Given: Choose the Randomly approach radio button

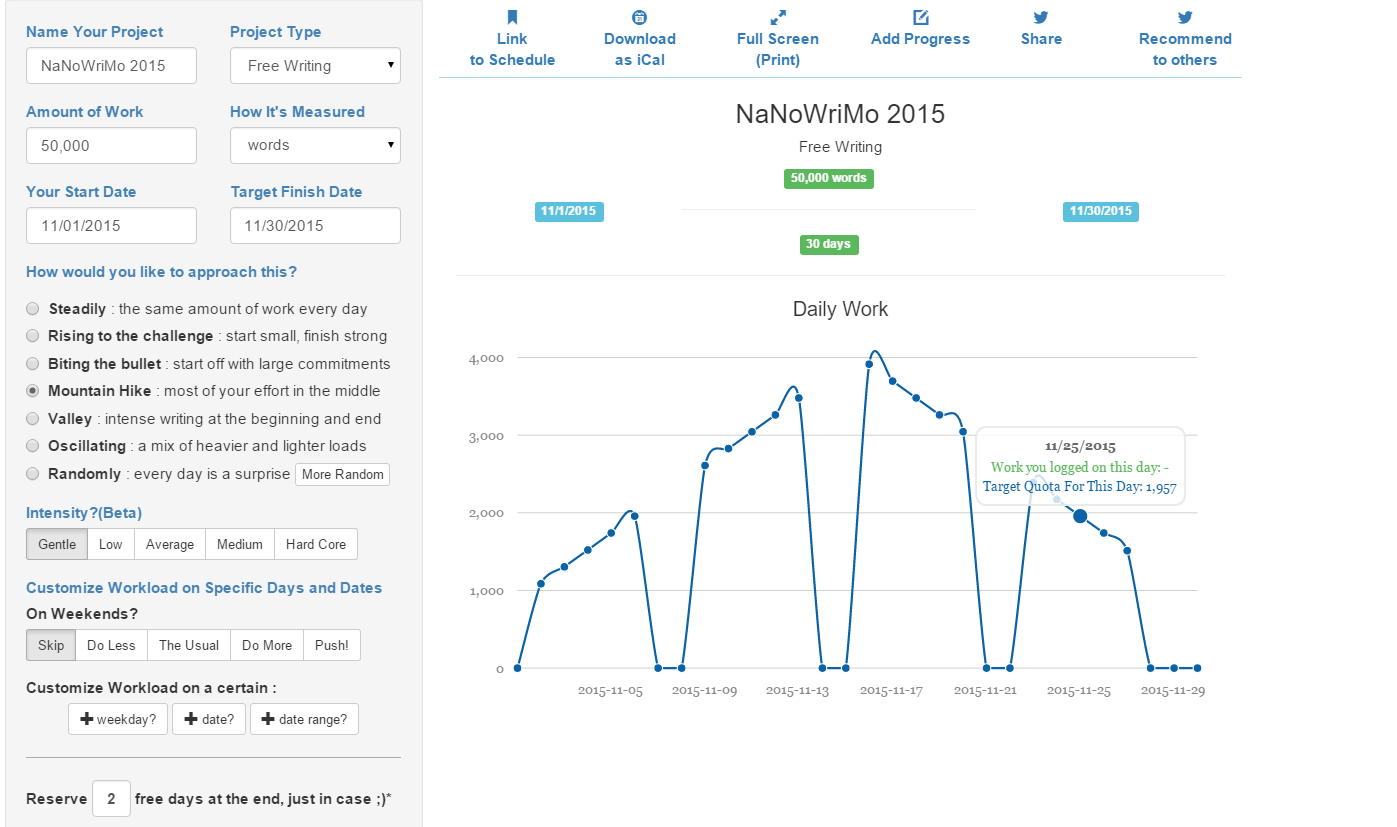Looking at the screenshot, I should pyautogui.click(x=33, y=474).
